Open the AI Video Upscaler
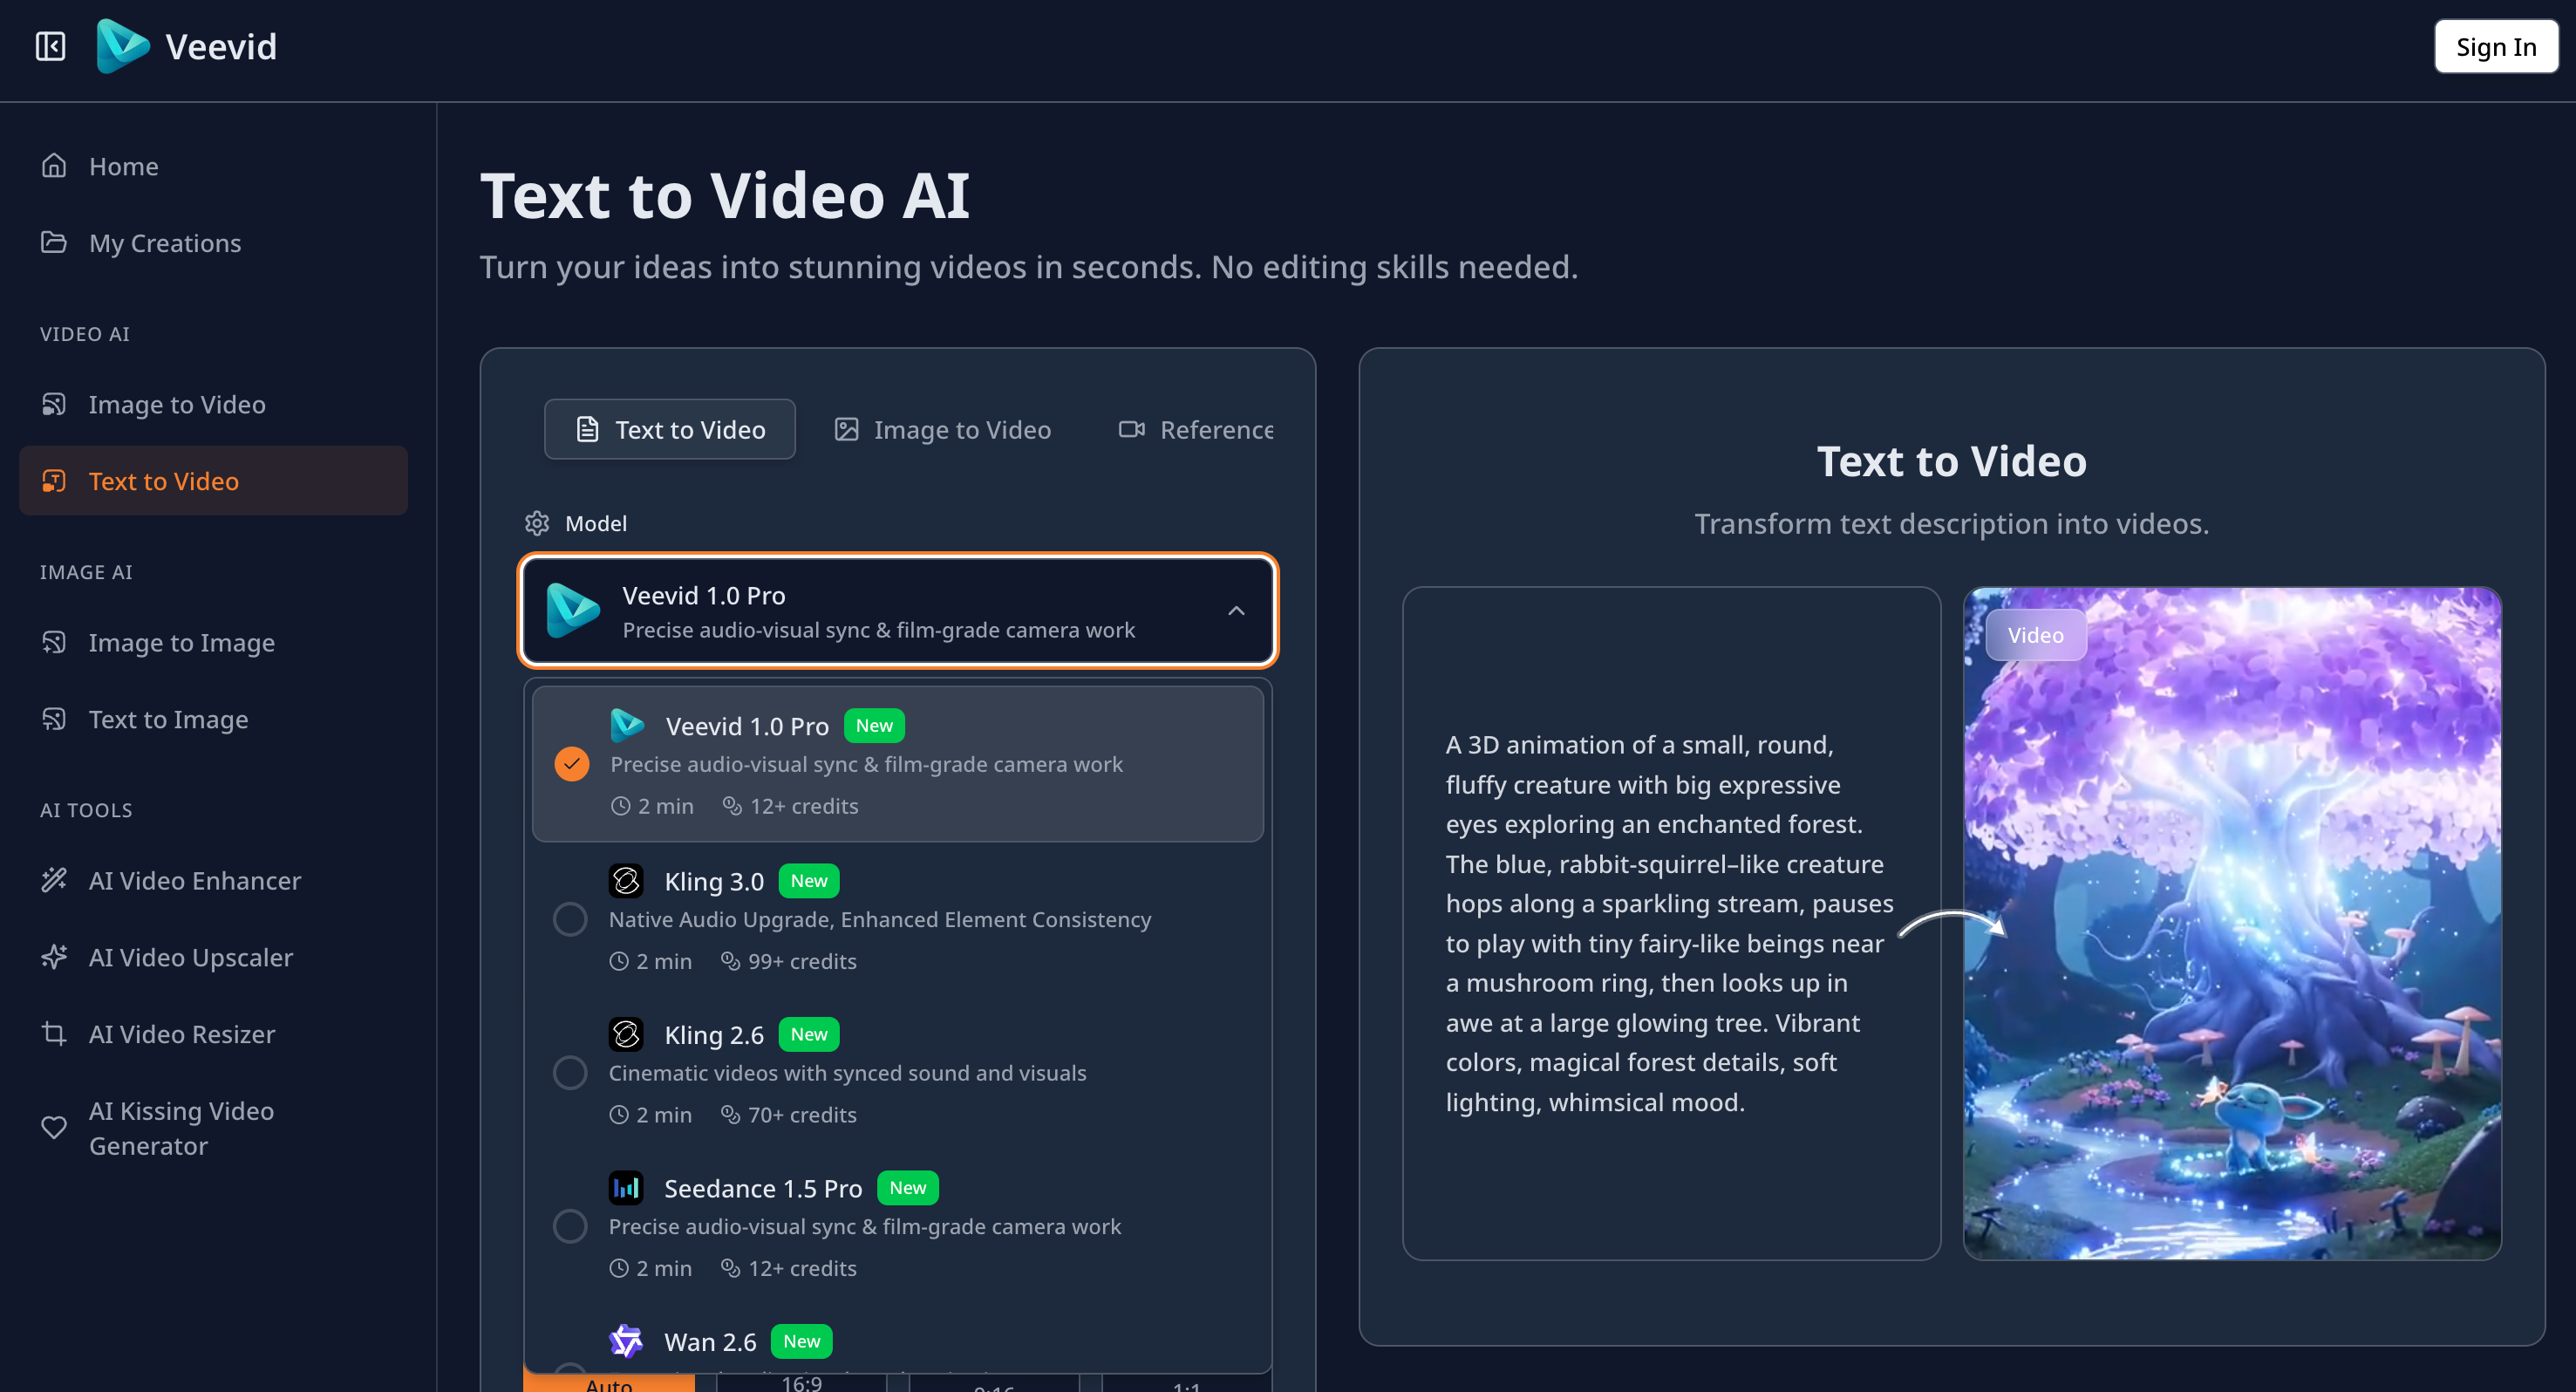Viewport: 2576px width, 1392px height. [190, 956]
